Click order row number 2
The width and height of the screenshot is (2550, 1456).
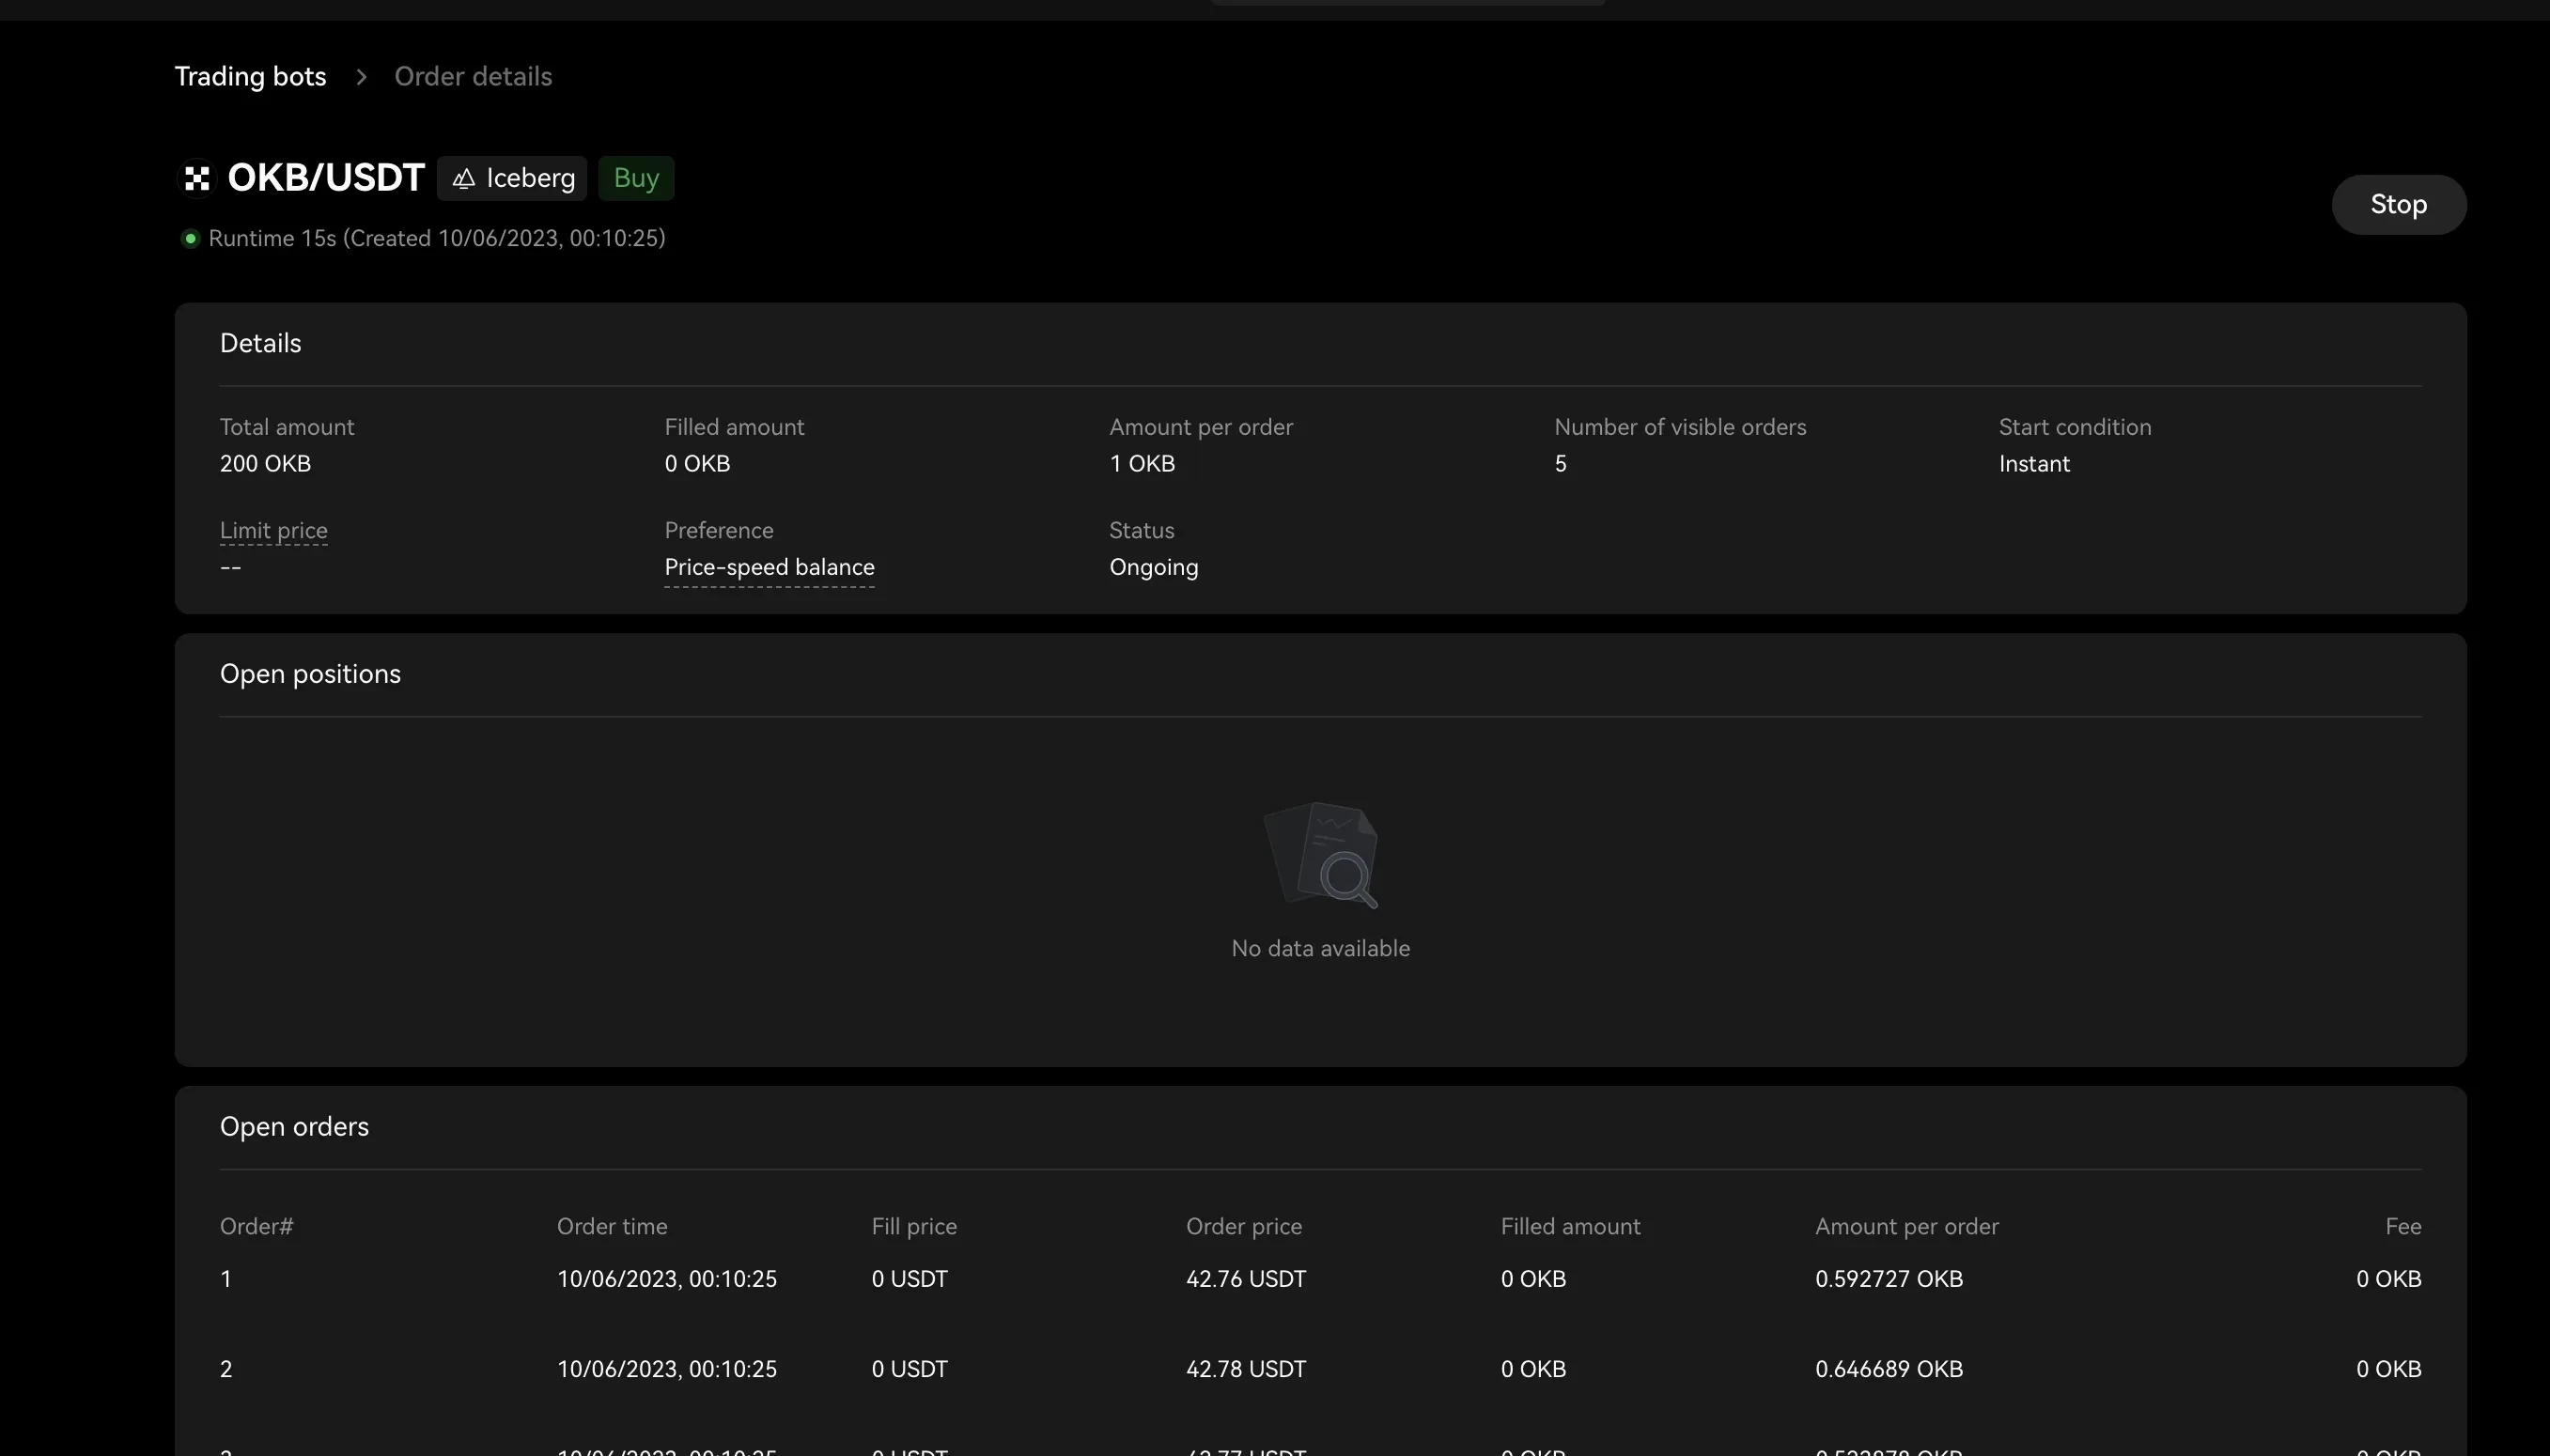click(x=226, y=1369)
